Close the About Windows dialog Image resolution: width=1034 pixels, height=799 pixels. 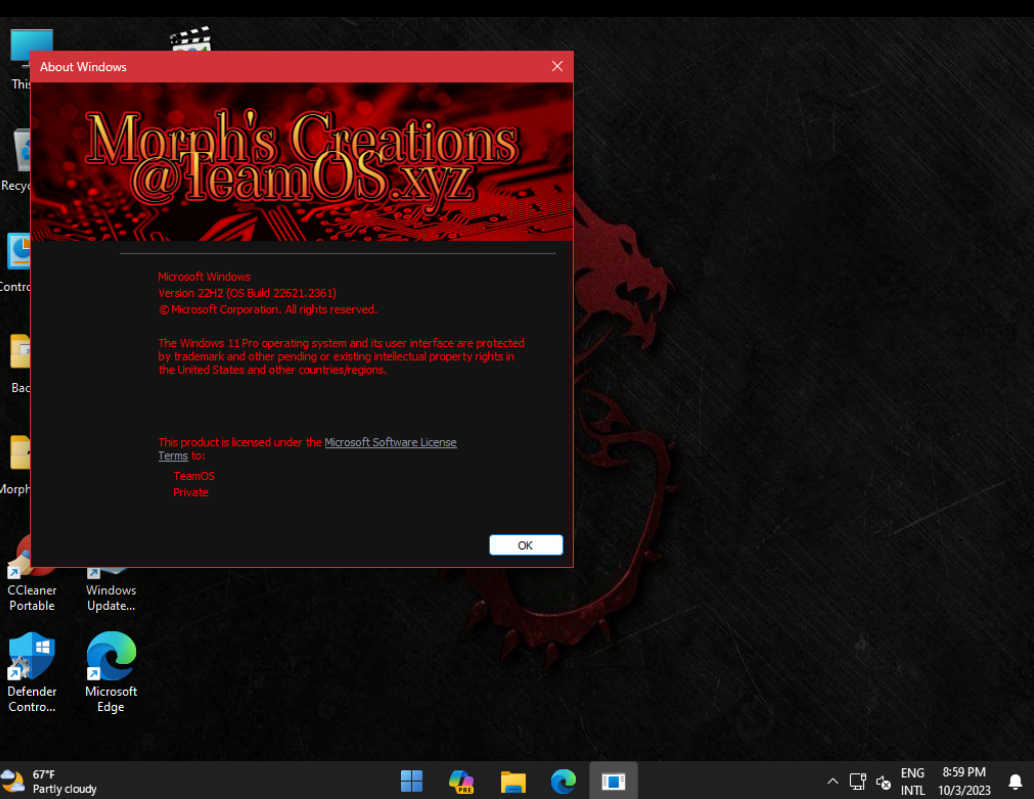pos(557,67)
